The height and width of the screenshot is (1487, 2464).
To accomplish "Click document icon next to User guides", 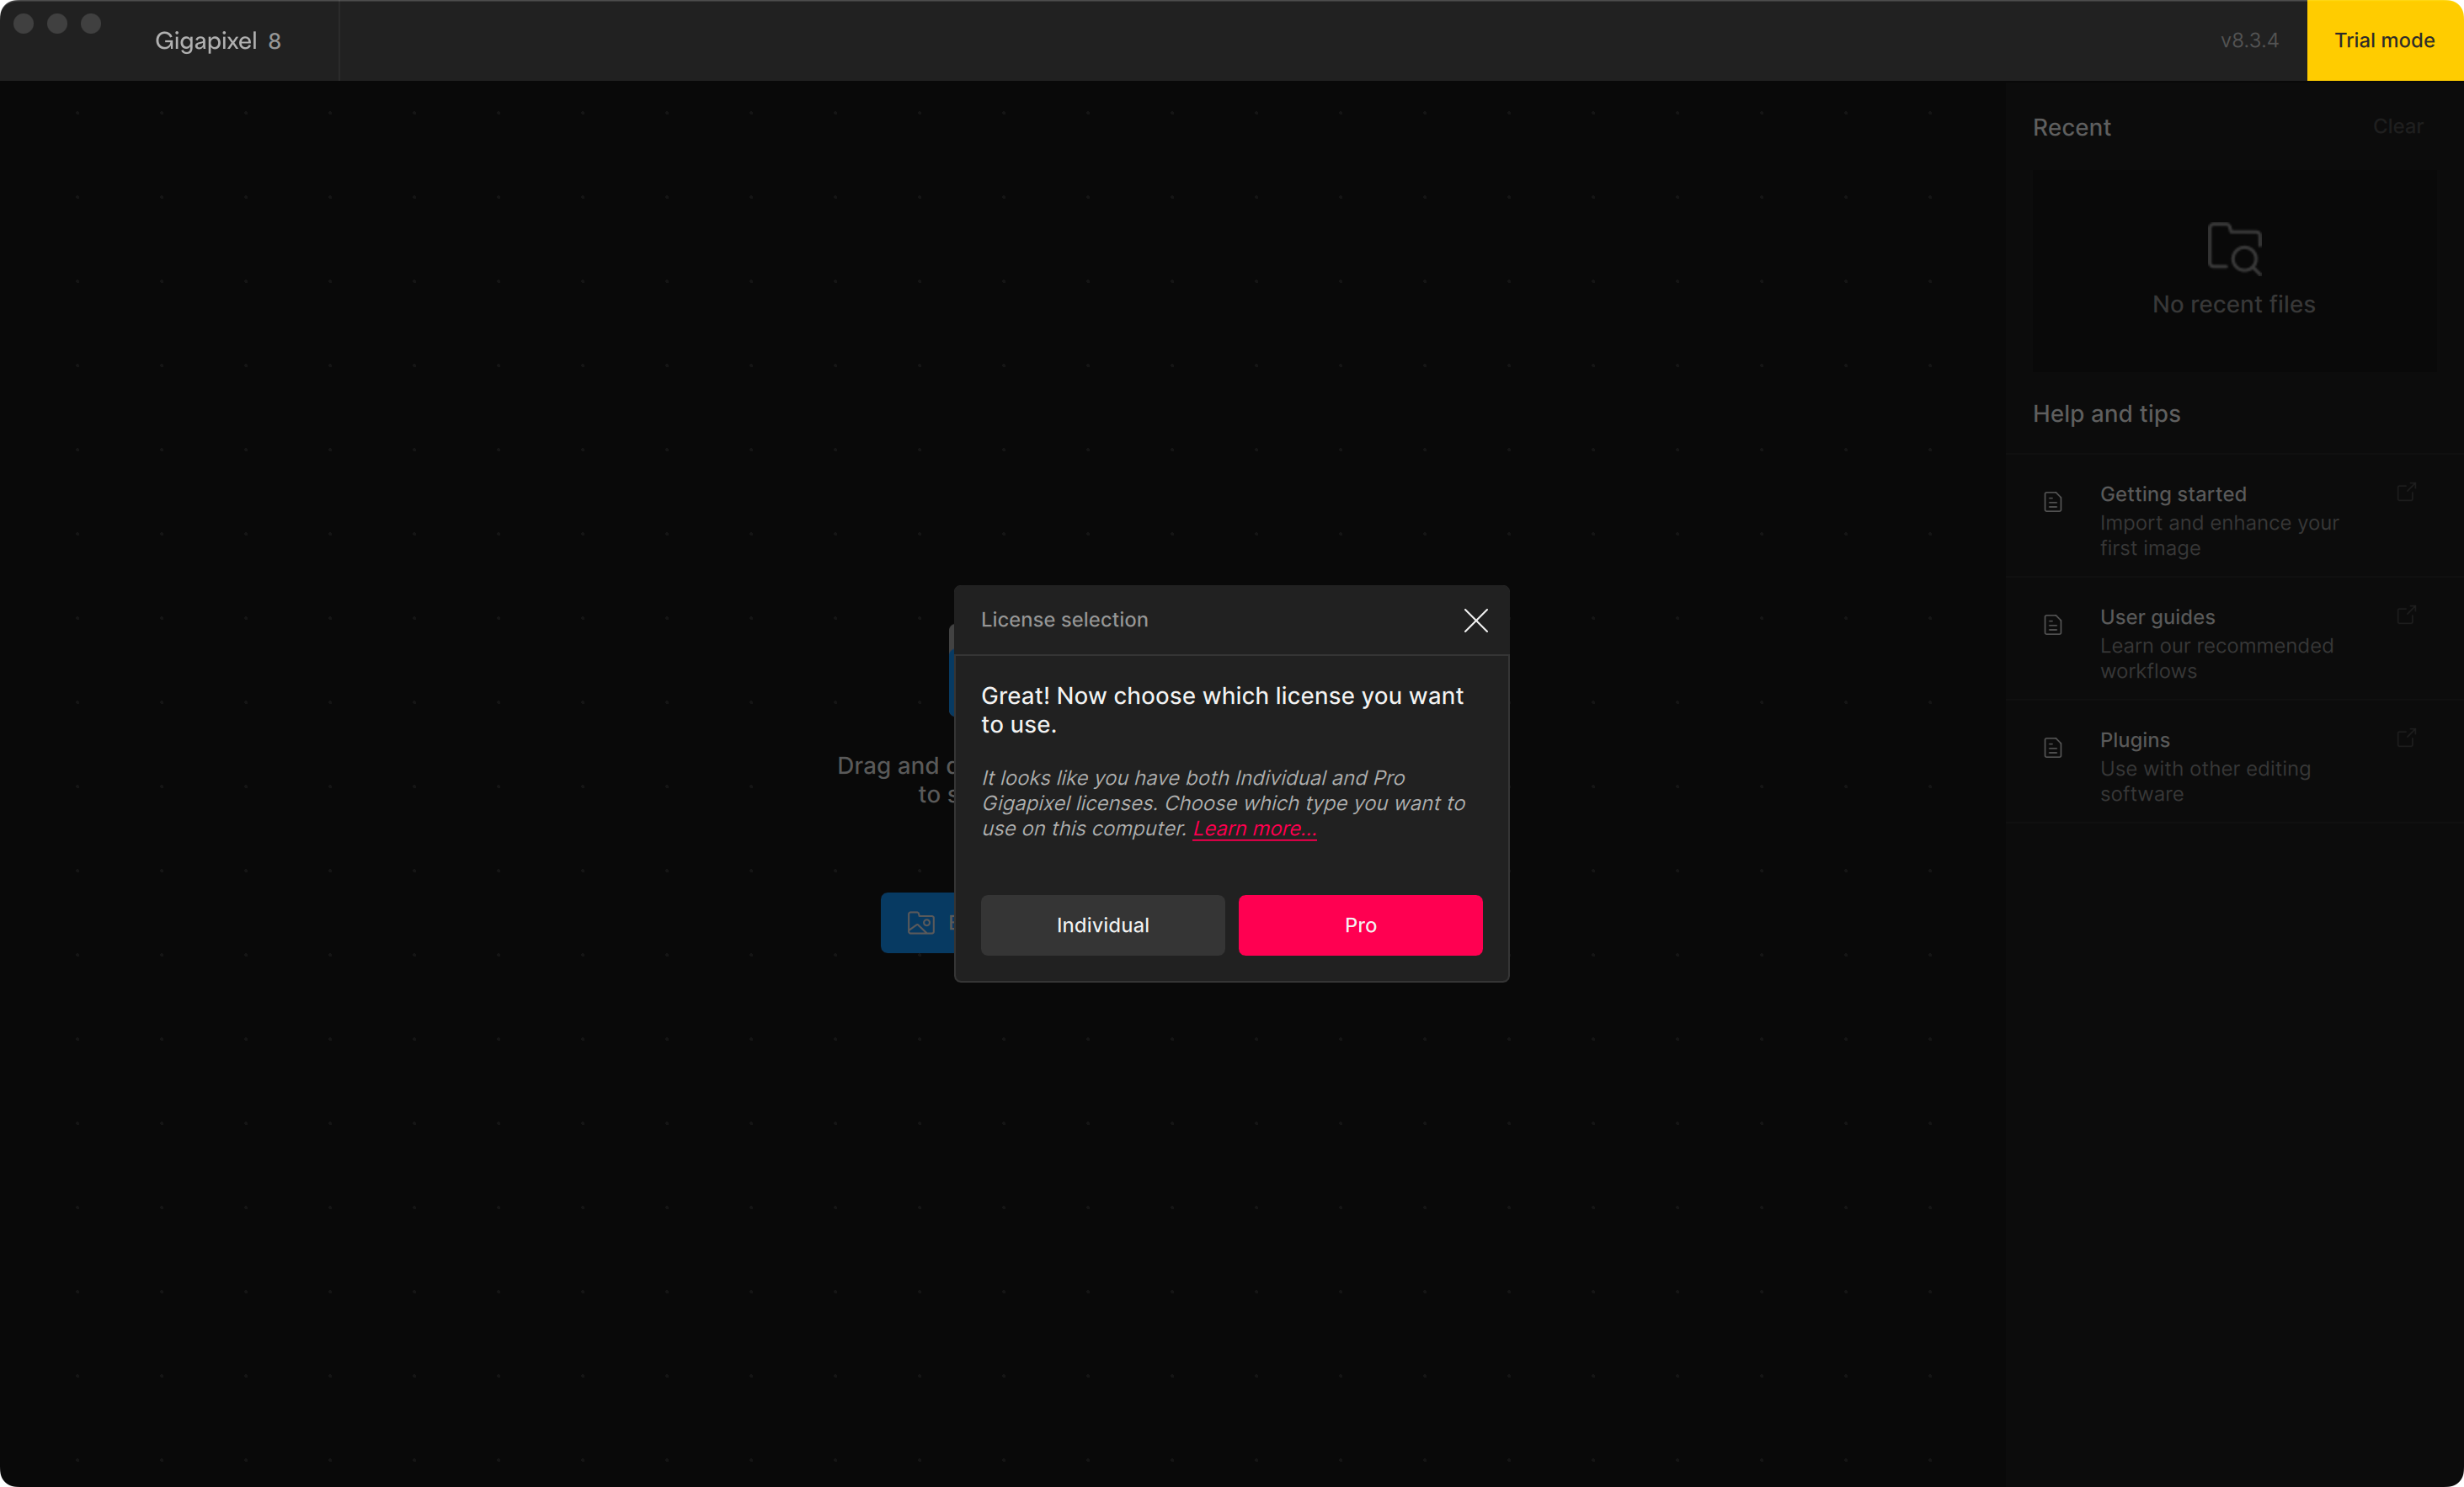I will (x=2053, y=625).
